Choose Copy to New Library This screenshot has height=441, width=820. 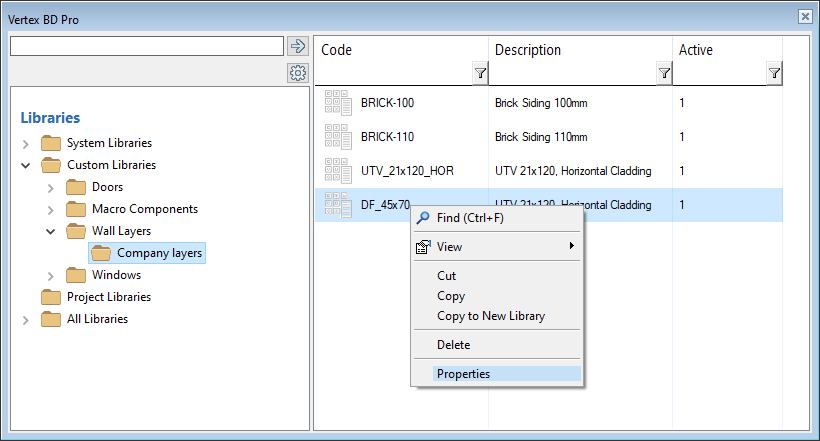(x=491, y=316)
